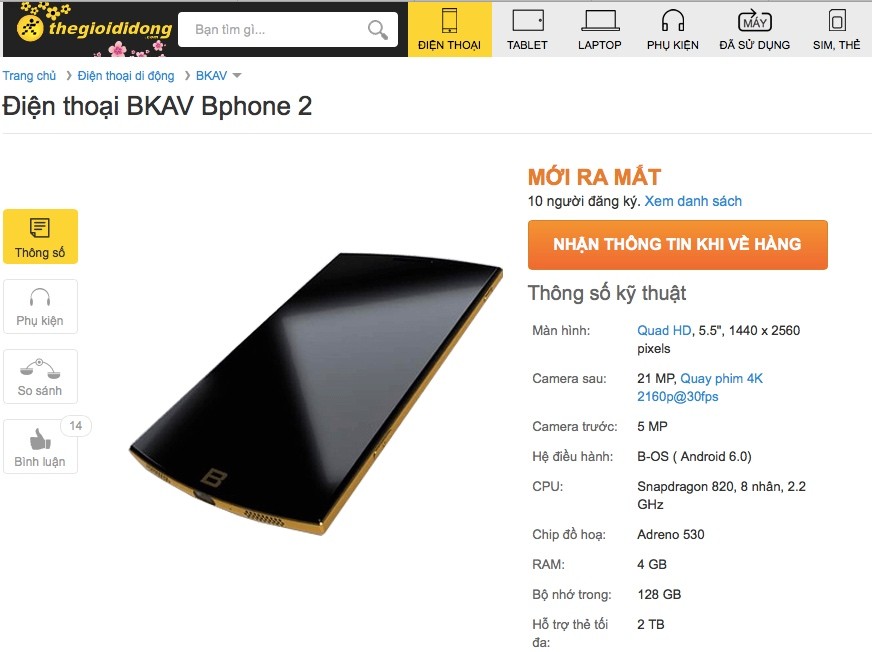
Task: Click the search magnifier icon
Action: 376,29
